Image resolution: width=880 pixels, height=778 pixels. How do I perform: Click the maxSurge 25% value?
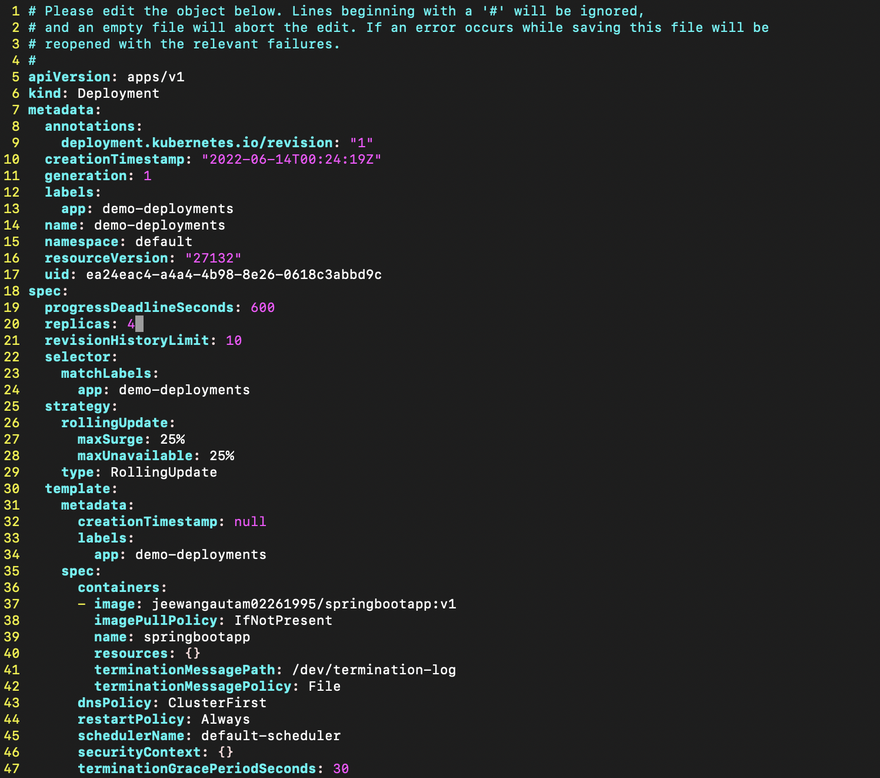[x=167, y=439]
